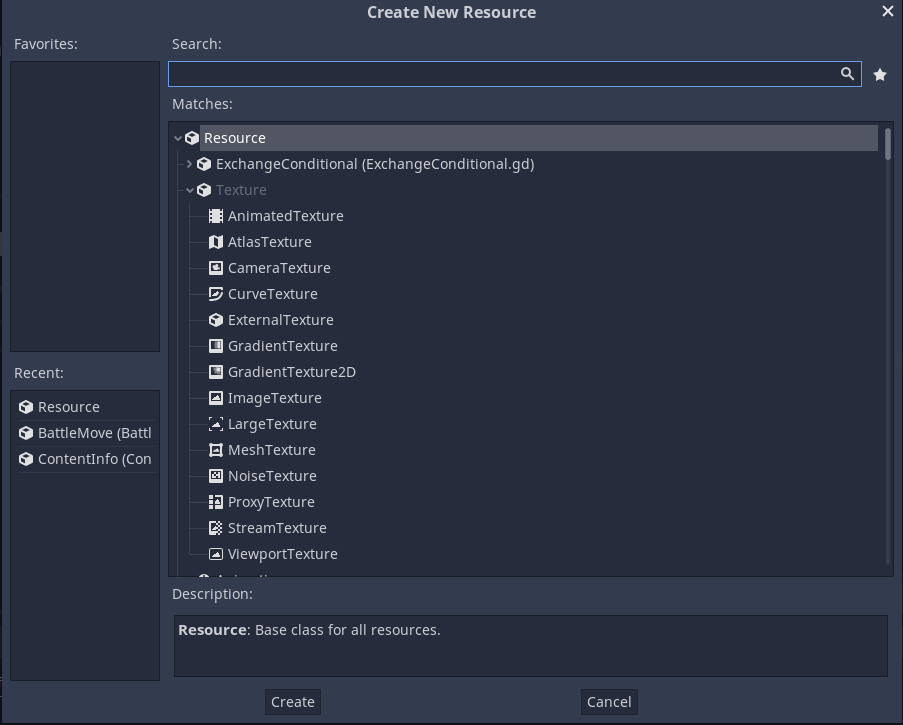This screenshot has width=903, height=725.
Task: Toggle the favorite star beside search field
Action: [879, 73]
